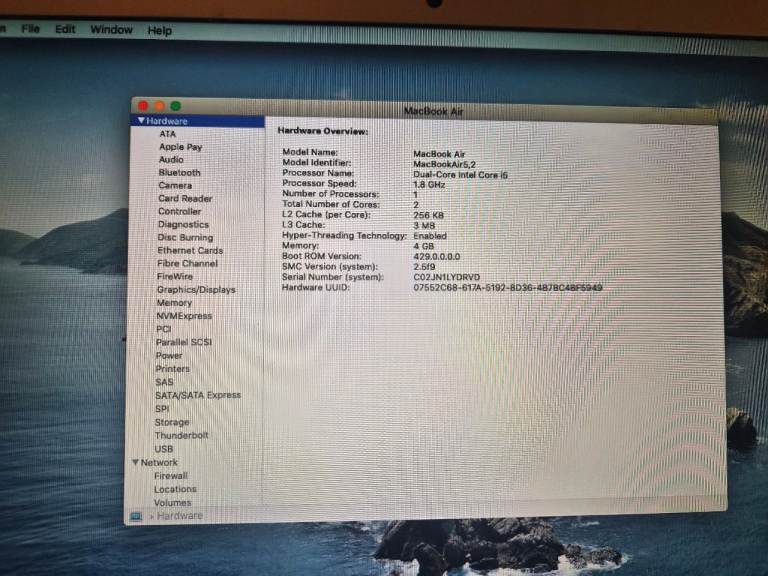This screenshot has width=768, height=576.
Task: Click the red close window button
Action: click(143, 105)
